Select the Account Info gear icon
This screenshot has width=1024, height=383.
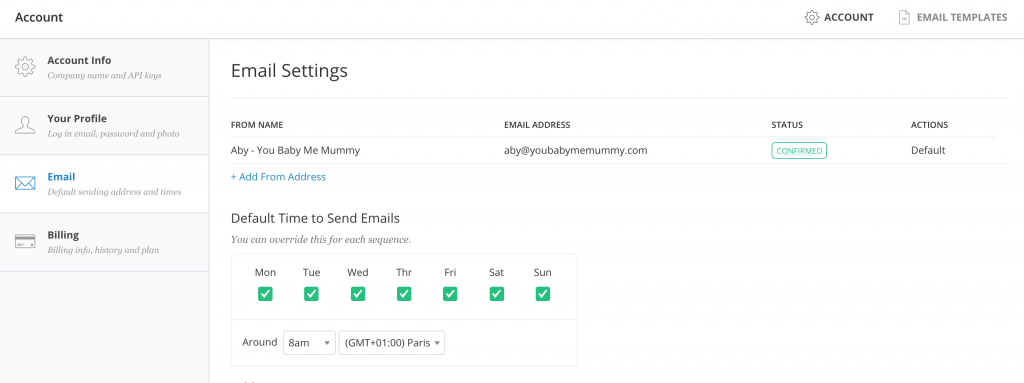click(x=25, y=67)
